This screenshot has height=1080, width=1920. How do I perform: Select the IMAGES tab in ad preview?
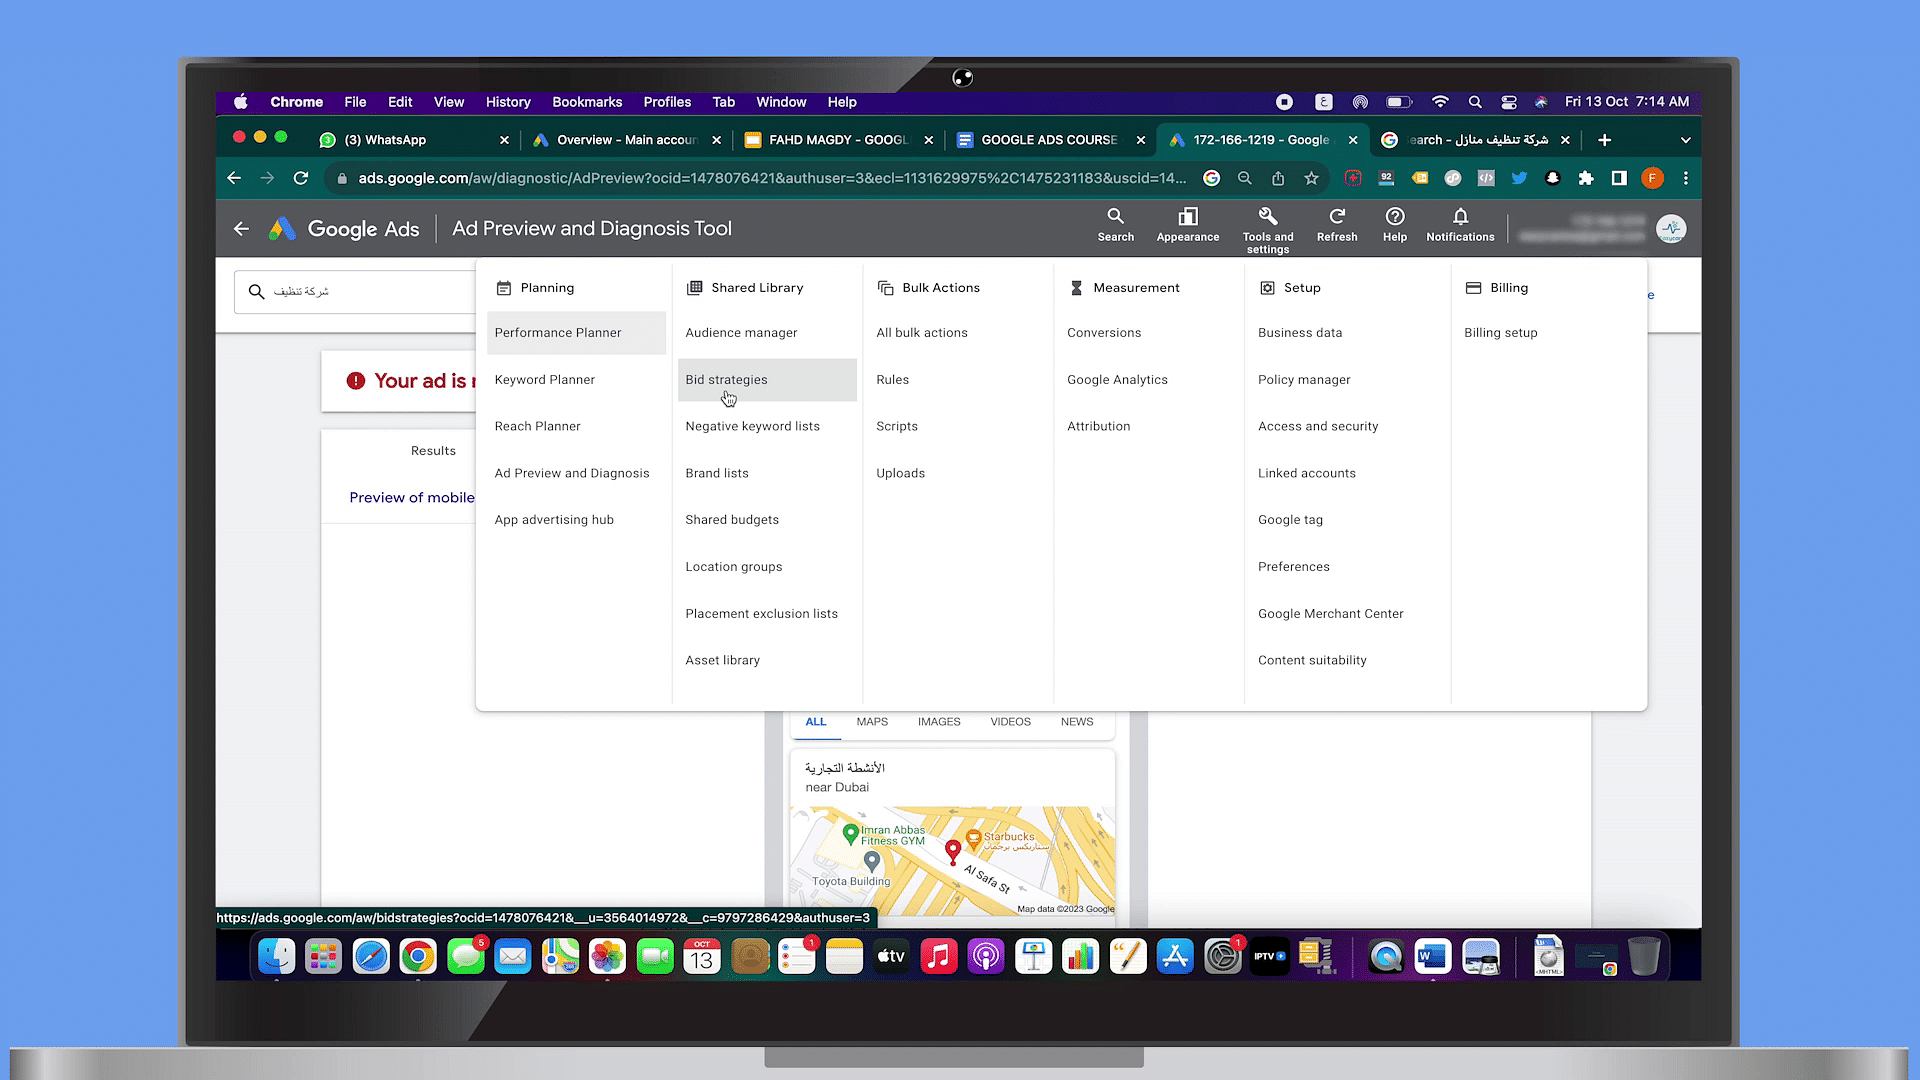[x=939, y=722]
